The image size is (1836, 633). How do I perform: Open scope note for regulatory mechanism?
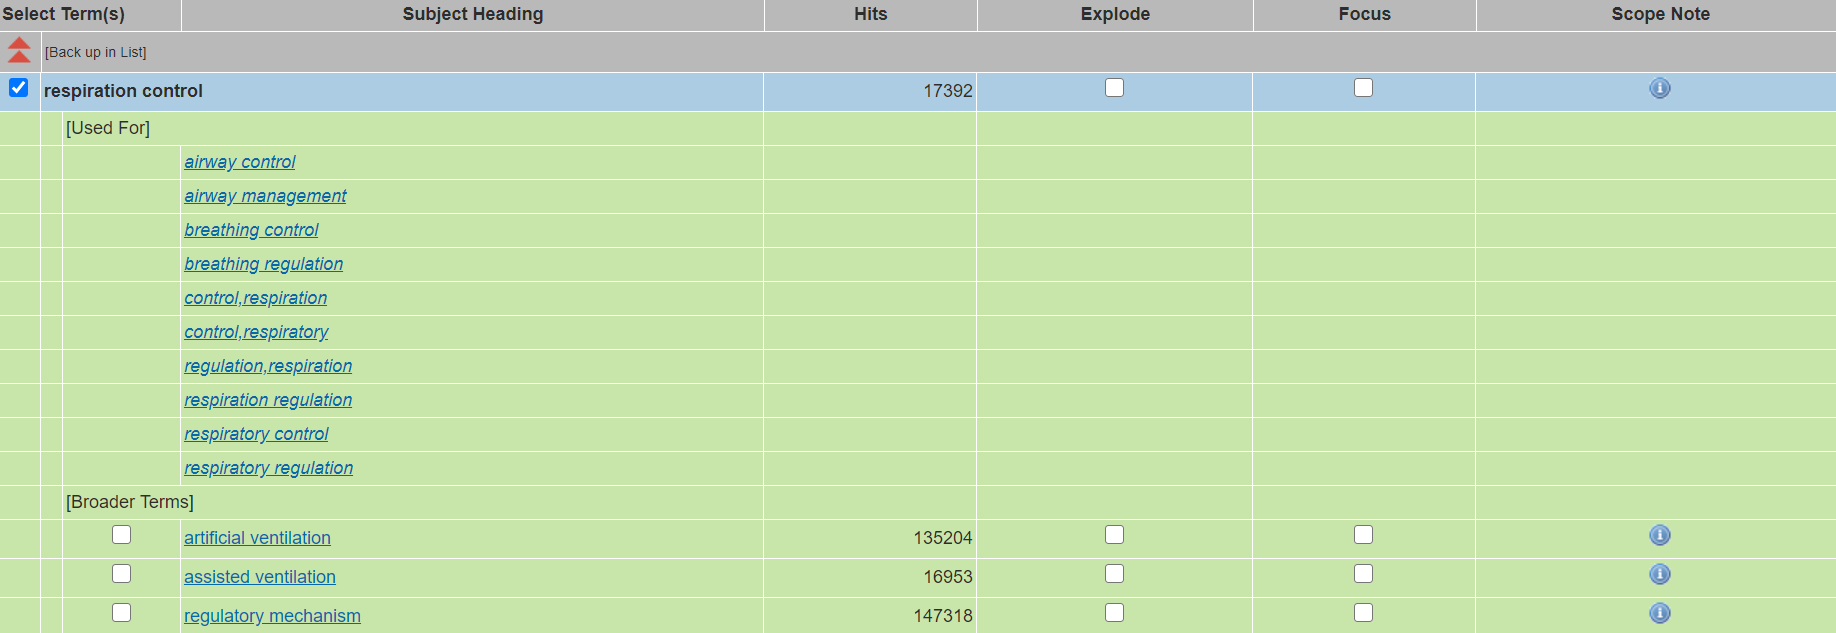pos(1659,614)
